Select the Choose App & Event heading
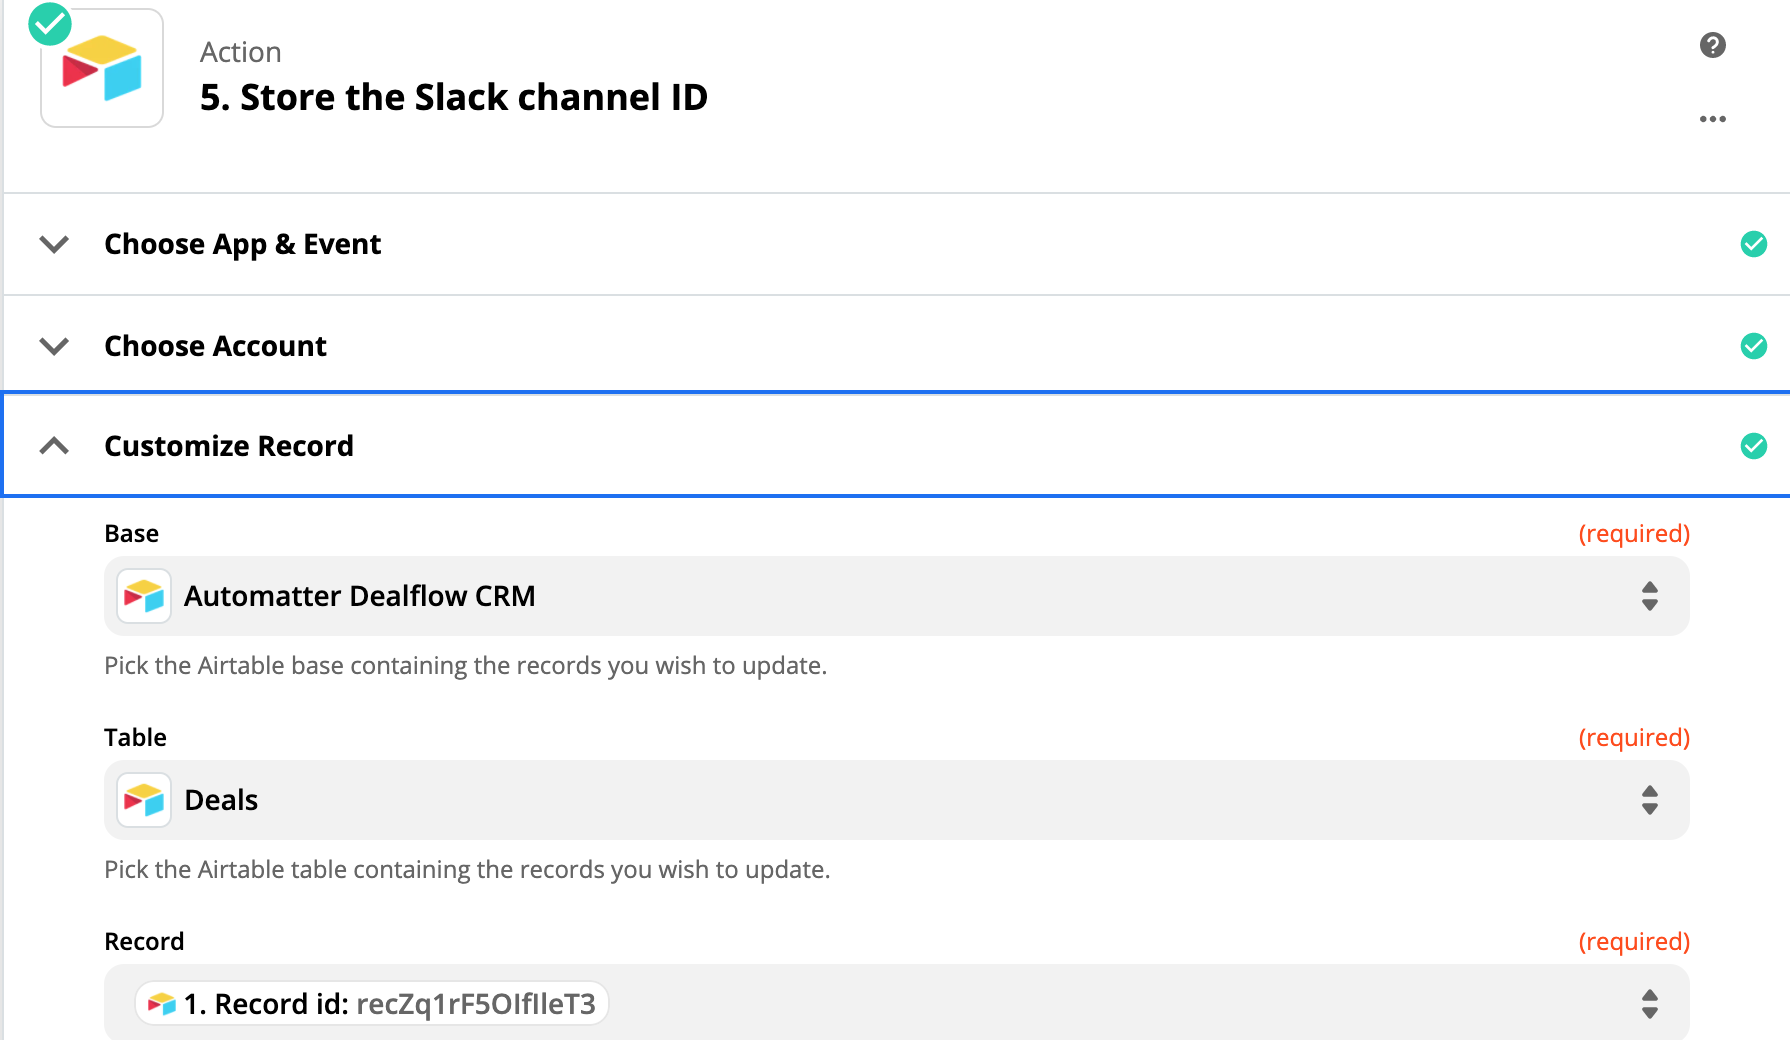 pos(243,244)
